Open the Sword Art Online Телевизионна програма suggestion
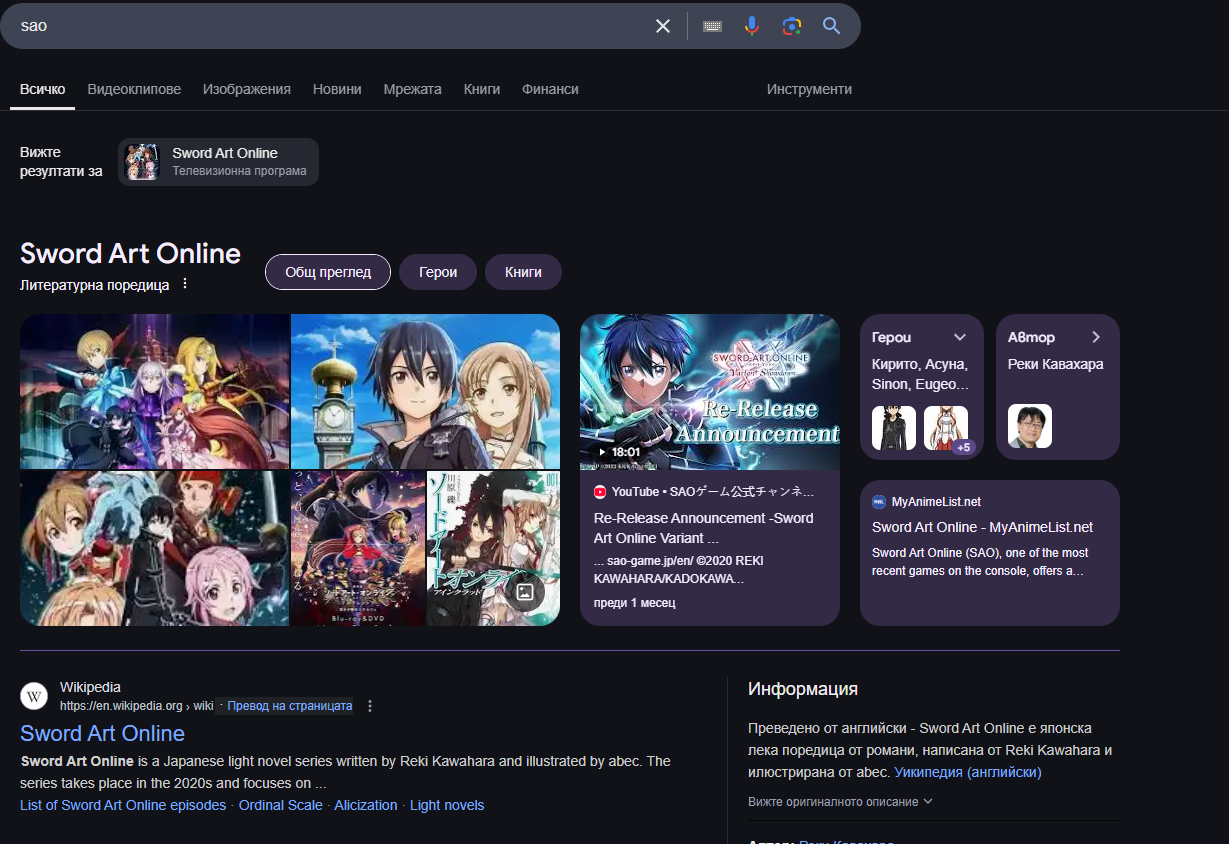 [219, 162]
